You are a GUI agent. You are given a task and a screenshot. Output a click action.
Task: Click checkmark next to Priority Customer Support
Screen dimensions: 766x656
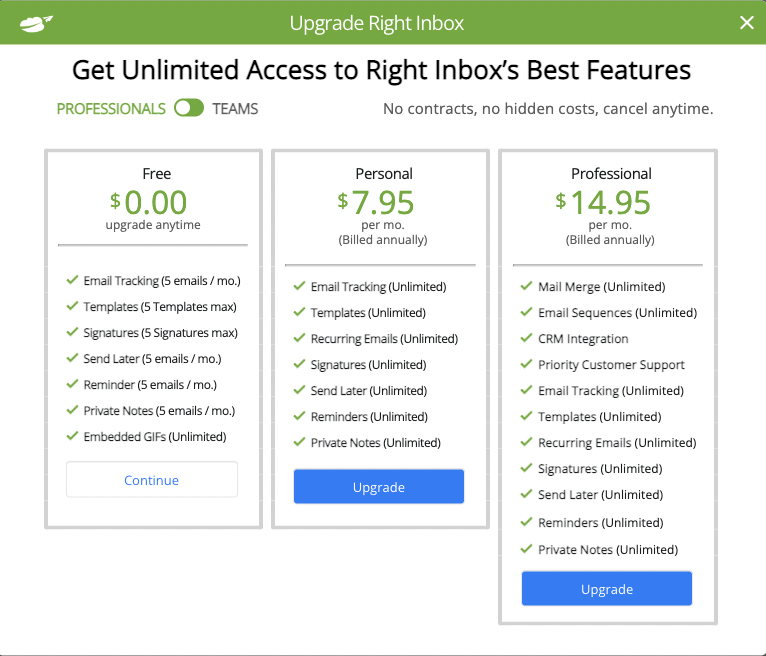pyautogui.click(x=527, y=365)
